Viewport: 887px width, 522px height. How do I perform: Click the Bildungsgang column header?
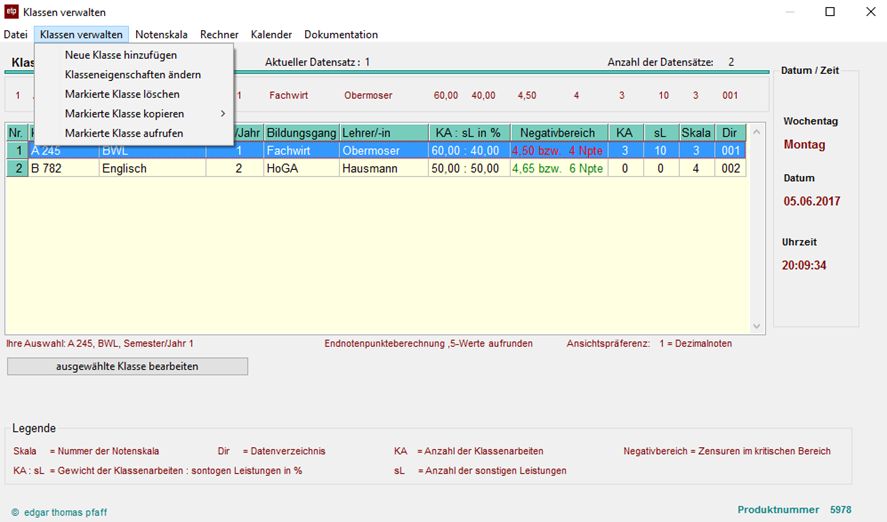301,133
